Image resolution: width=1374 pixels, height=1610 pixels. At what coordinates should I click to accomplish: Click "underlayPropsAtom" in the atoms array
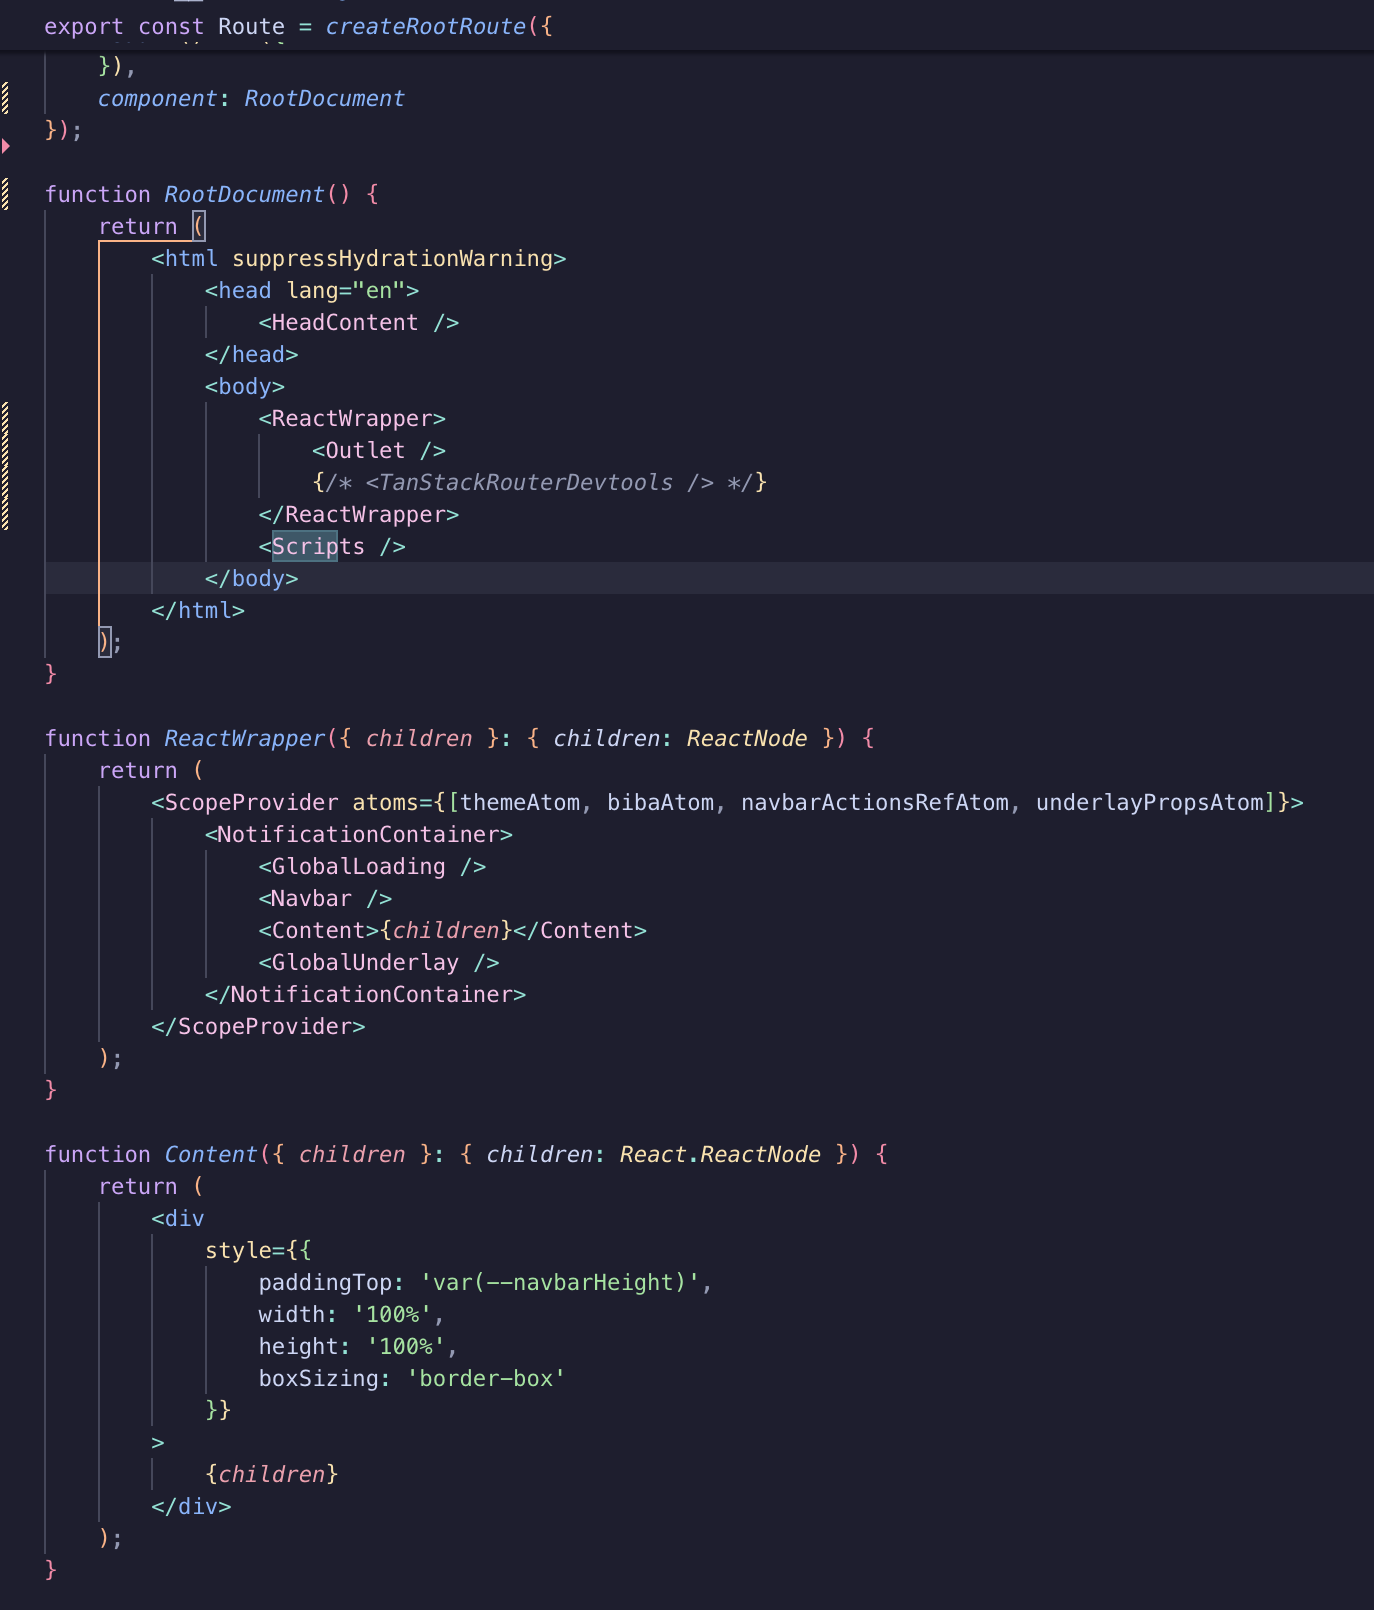[x=1150, y=803]
